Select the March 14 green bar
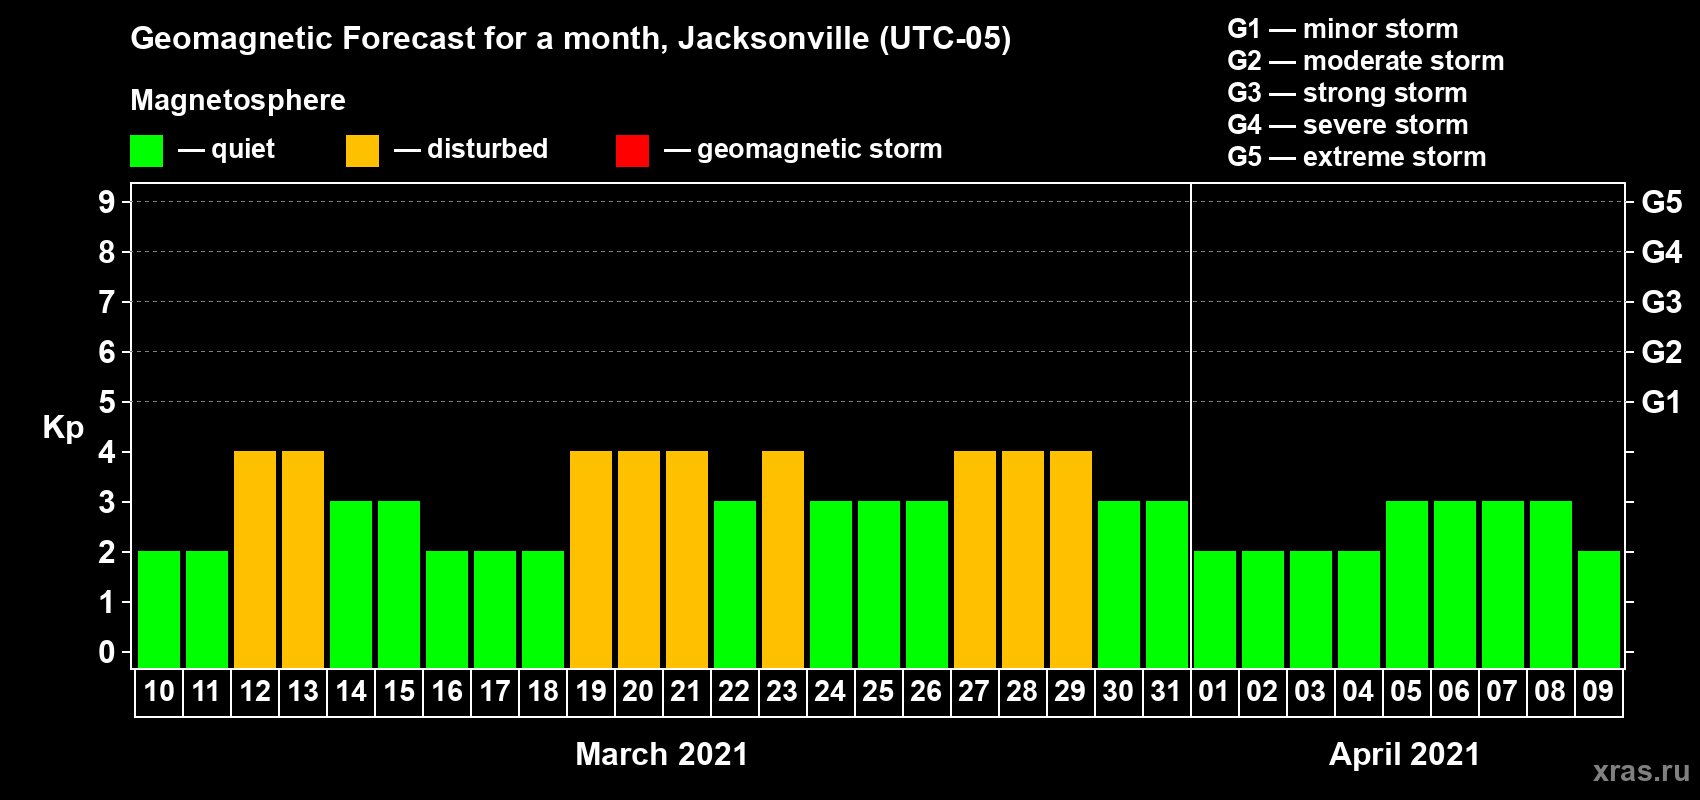 pos(351,584)
